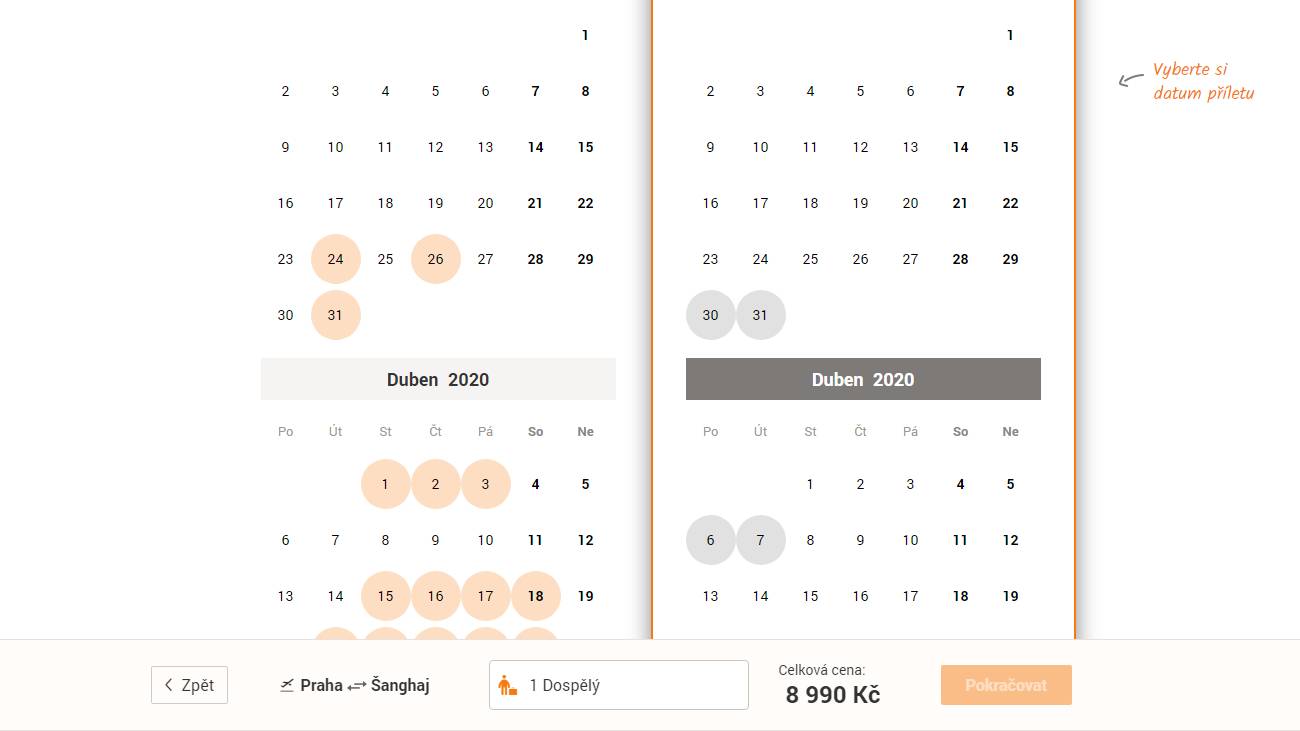Click the Vyberte si datum příletu hint
Viewport: 1300px width, 731px height.
(x=1202, y=81)
